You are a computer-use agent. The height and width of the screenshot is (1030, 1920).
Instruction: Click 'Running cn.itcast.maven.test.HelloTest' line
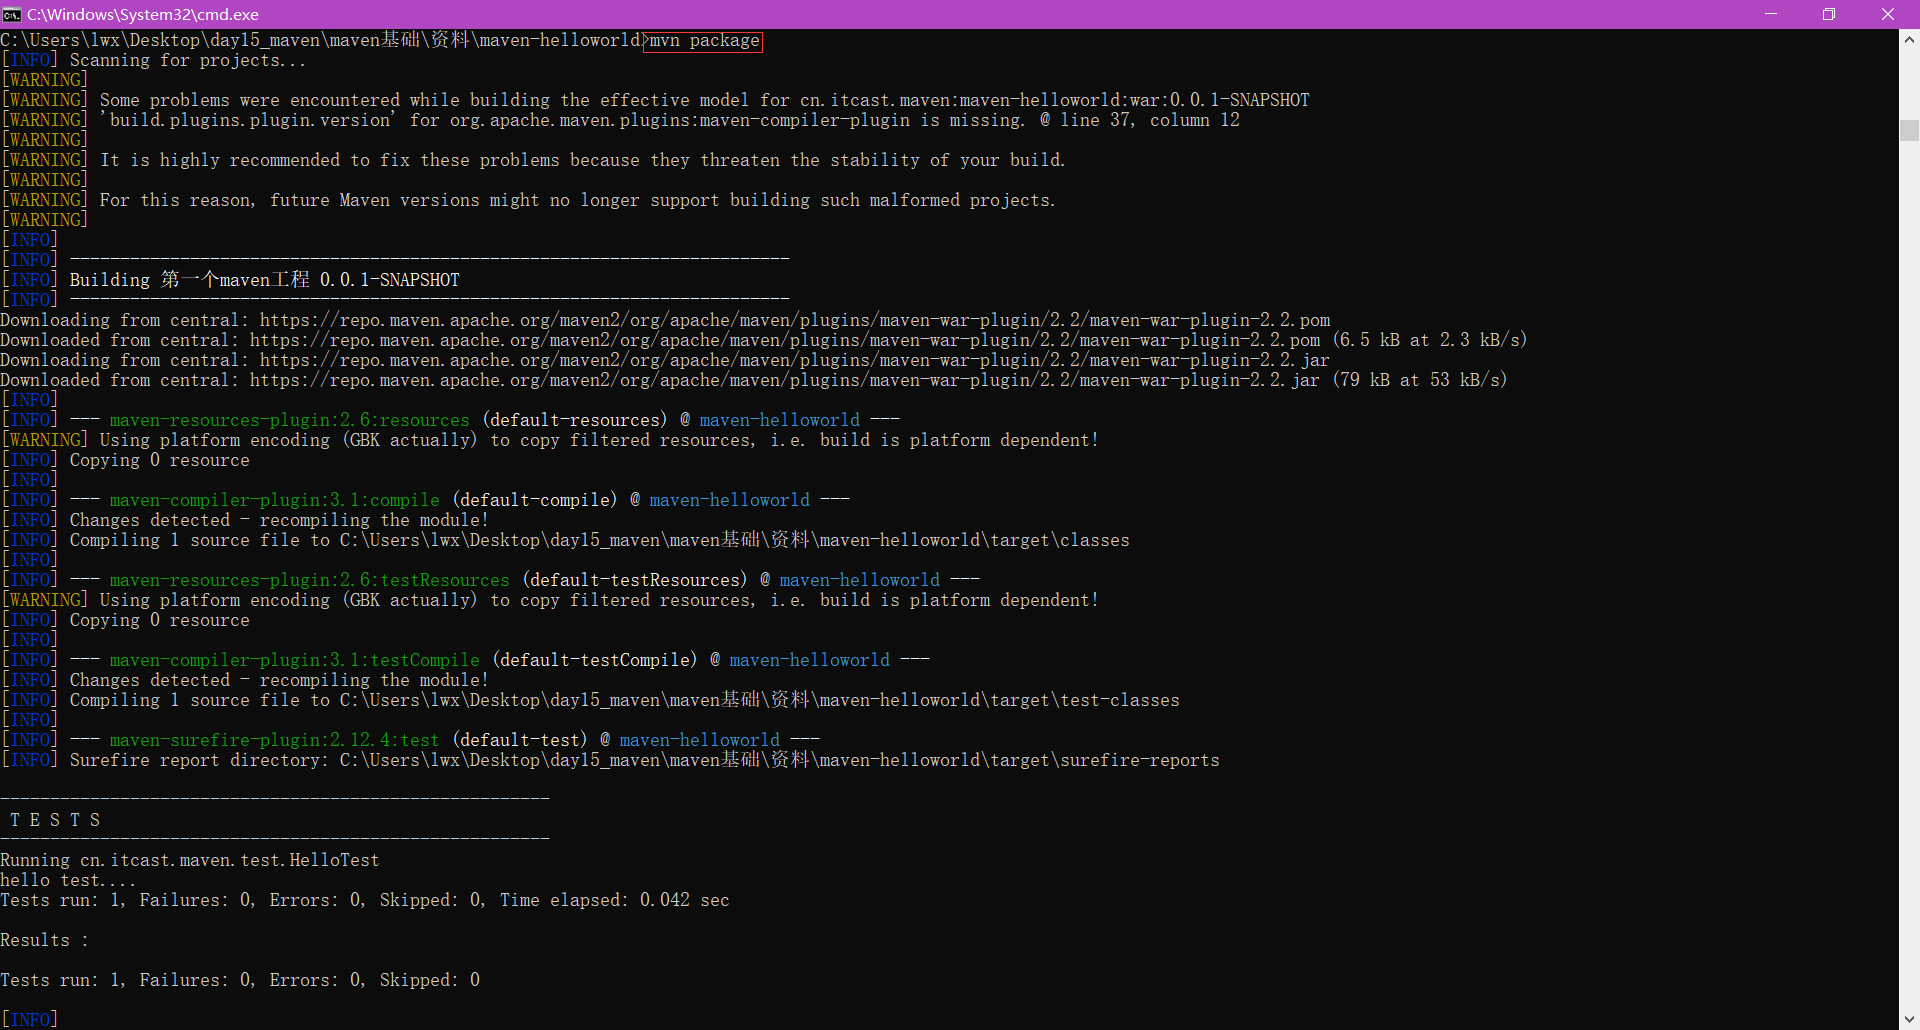(190, 860)
